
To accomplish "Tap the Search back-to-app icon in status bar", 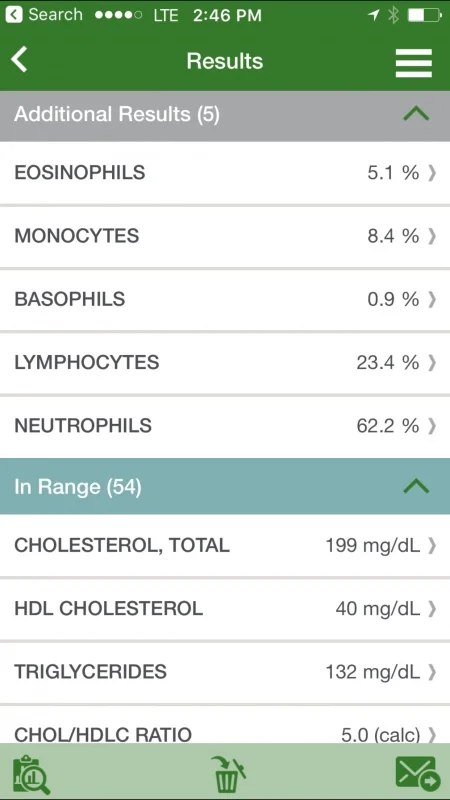I will (14, 15).
